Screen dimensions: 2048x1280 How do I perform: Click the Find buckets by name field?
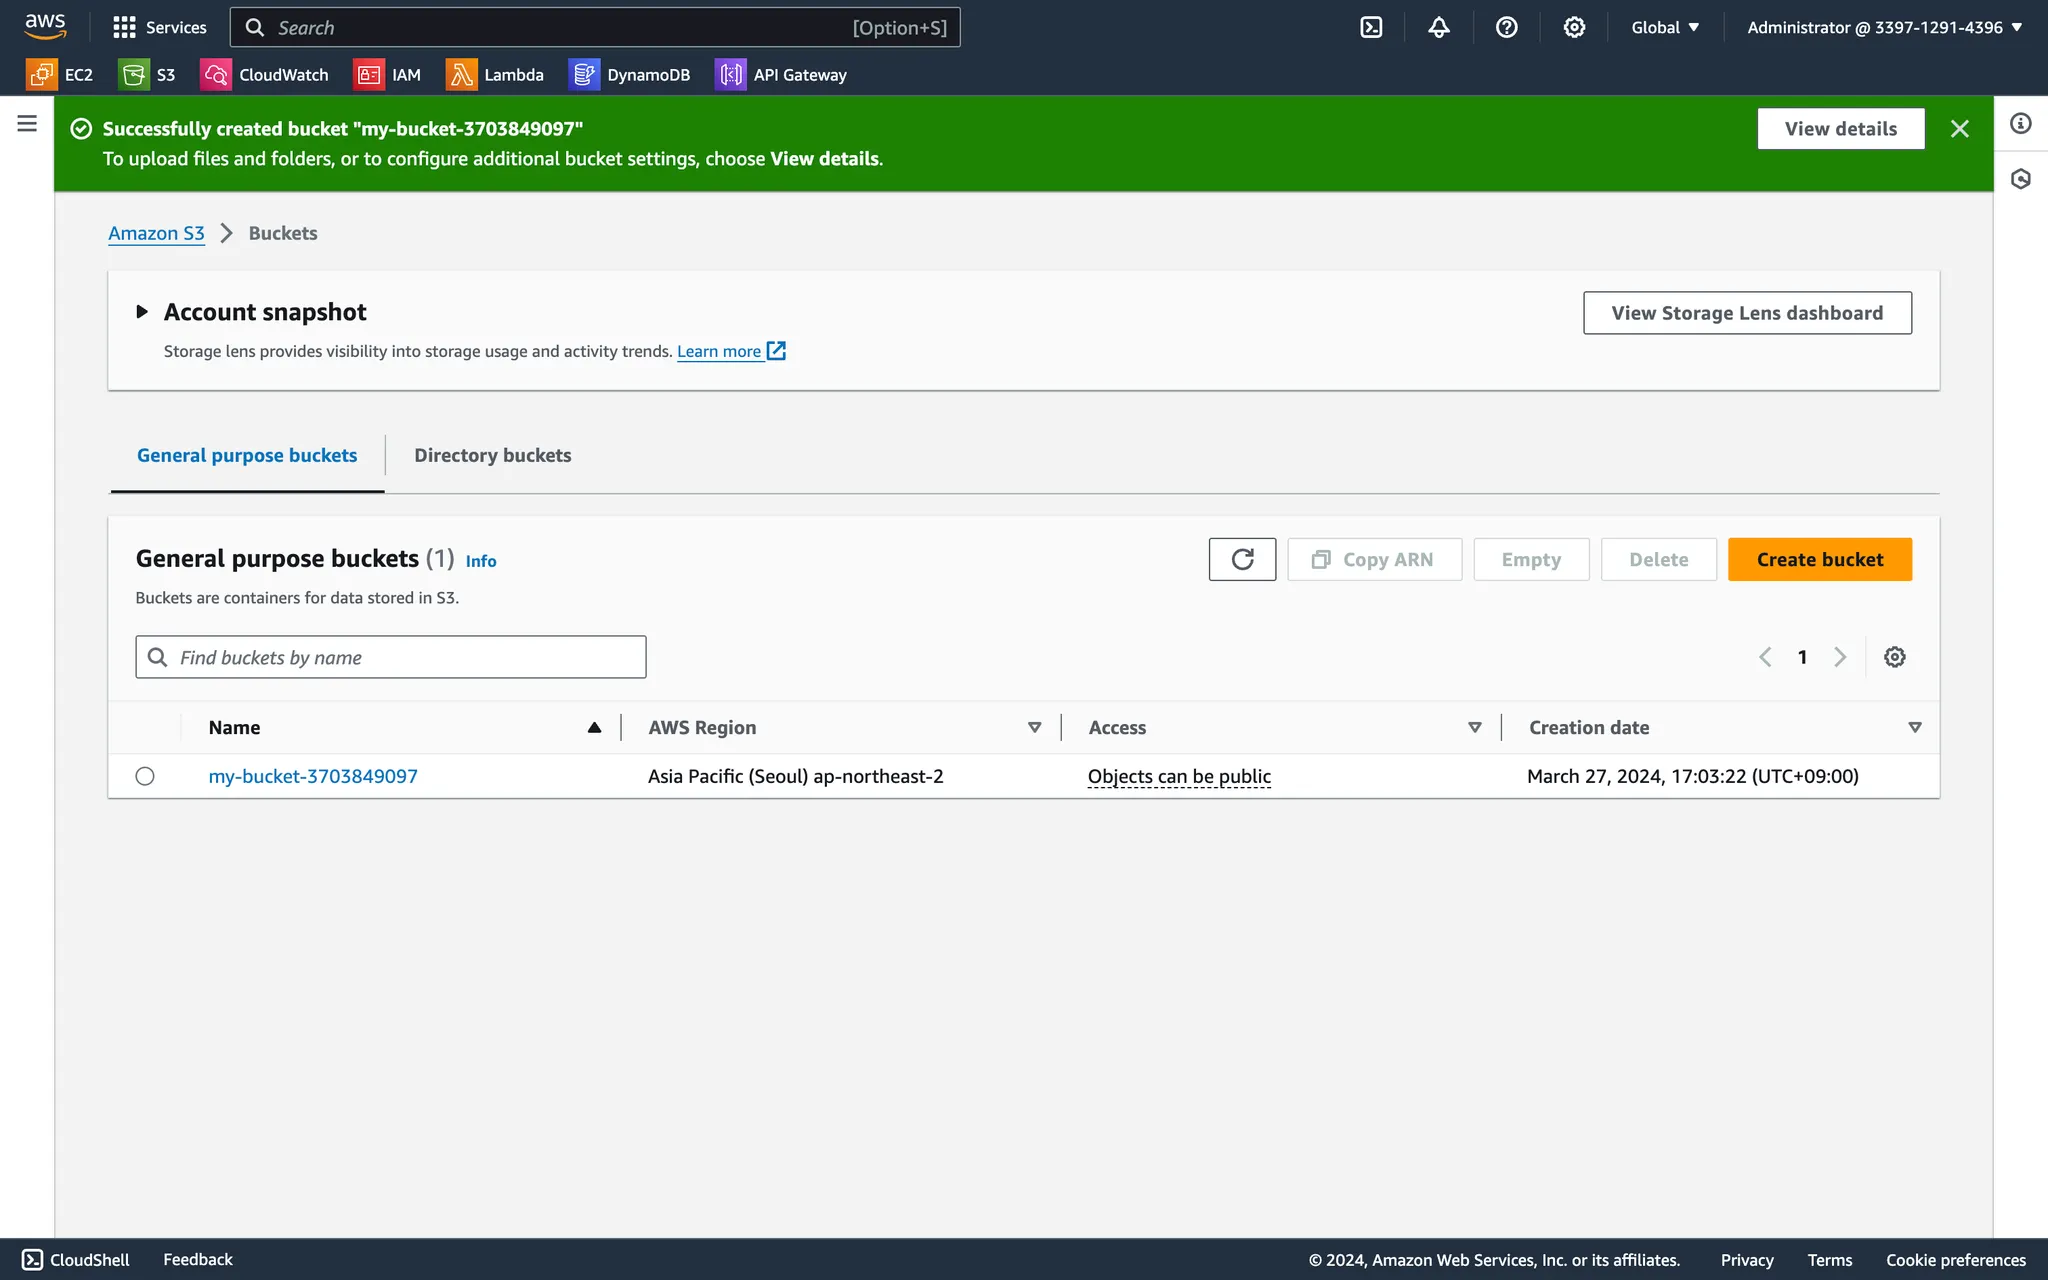point(391,657)
